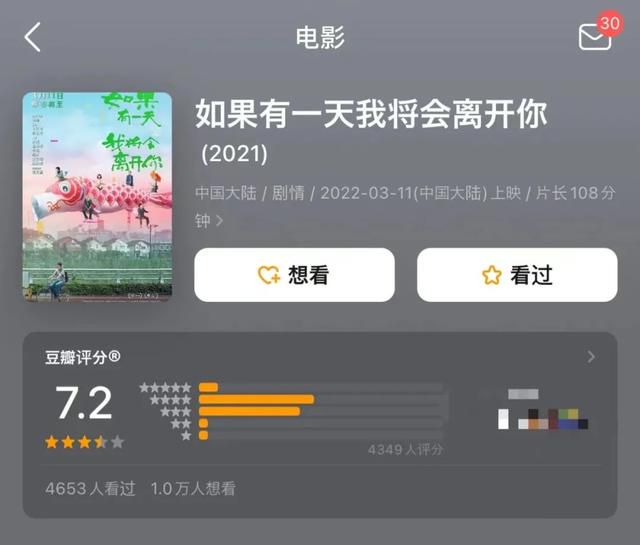Viewport: 640px width, 545px height.
Task: Tap the heart-plus icon on 想看
Action: (269, 275)
